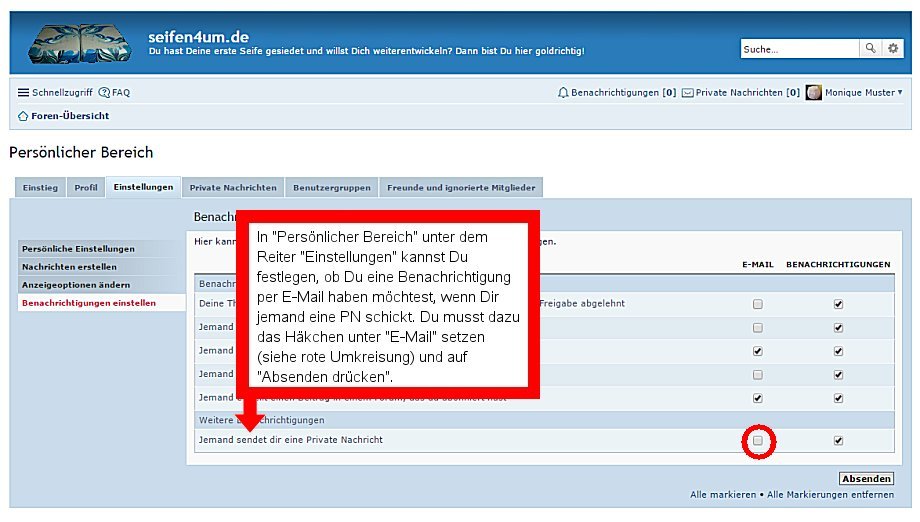Viewport: 920px width, 522px height.
Task: Click into the Suche search field
Action: tap(800, 48)
